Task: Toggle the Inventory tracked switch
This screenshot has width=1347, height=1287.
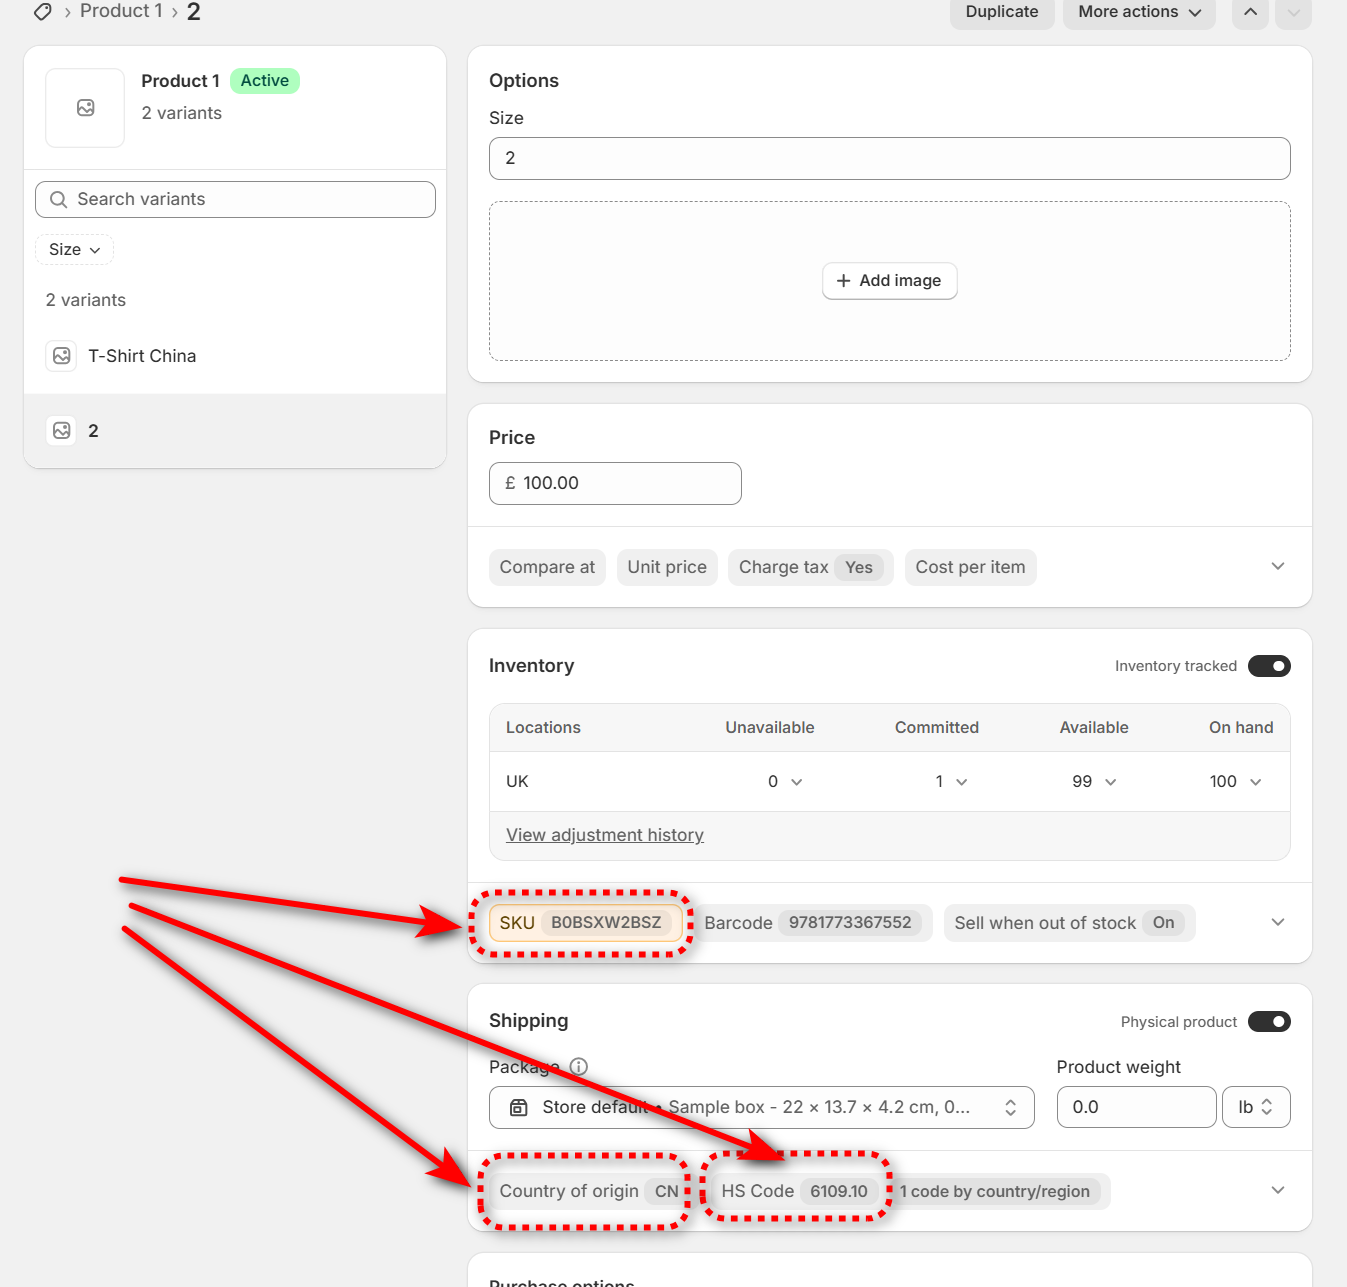Action: pos(1268,667)
